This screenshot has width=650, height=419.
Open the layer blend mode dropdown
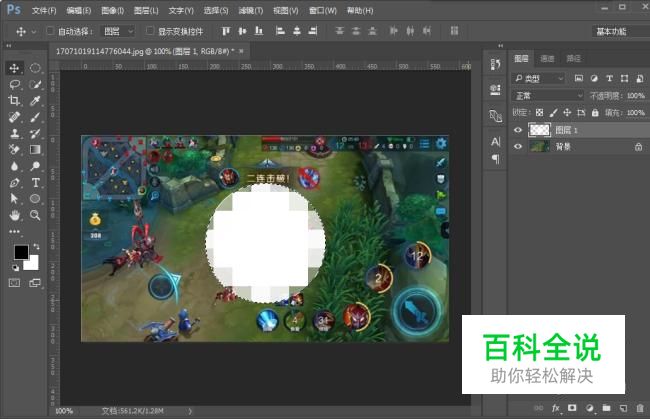548,96
